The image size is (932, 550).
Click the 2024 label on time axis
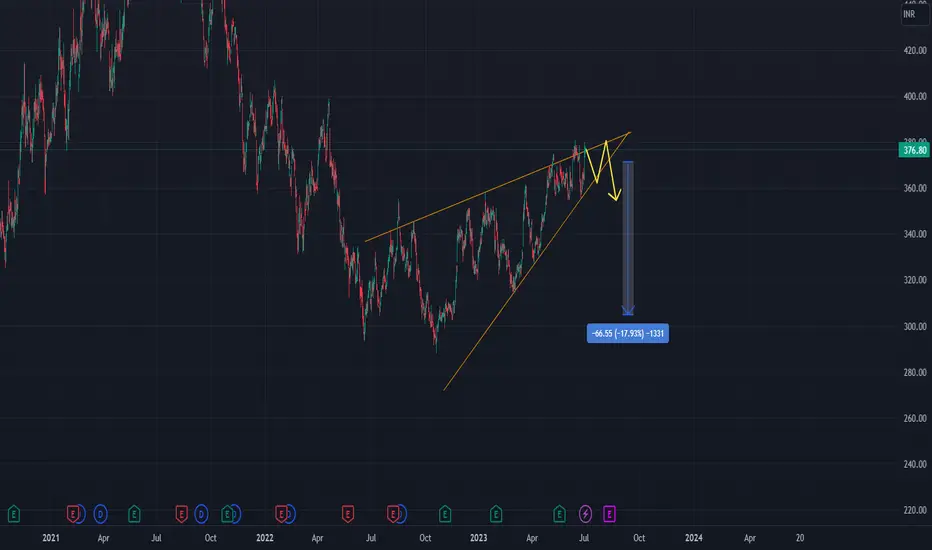(x=694, y=538)
